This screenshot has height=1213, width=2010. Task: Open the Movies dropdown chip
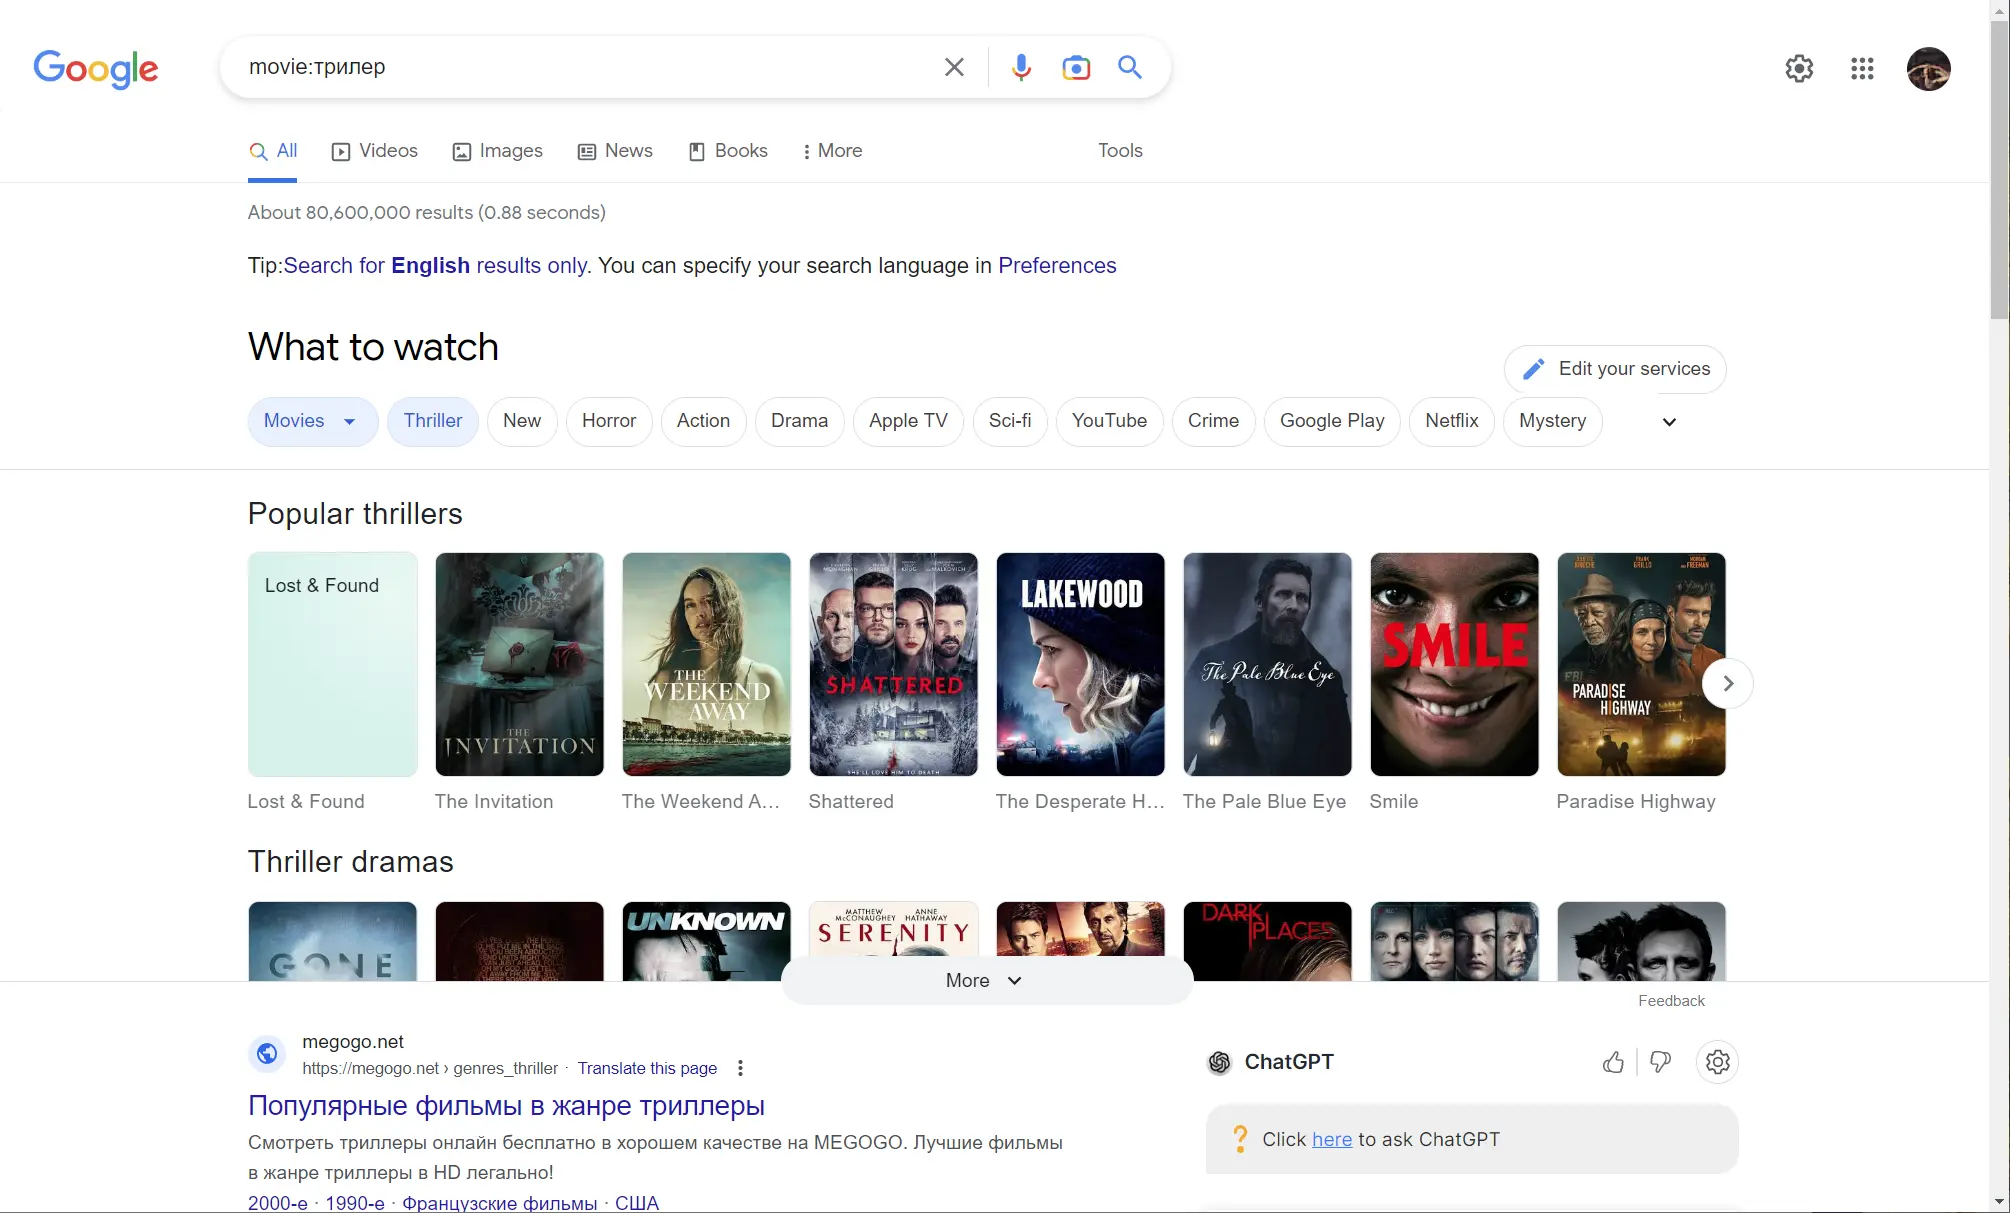[312, 421]
